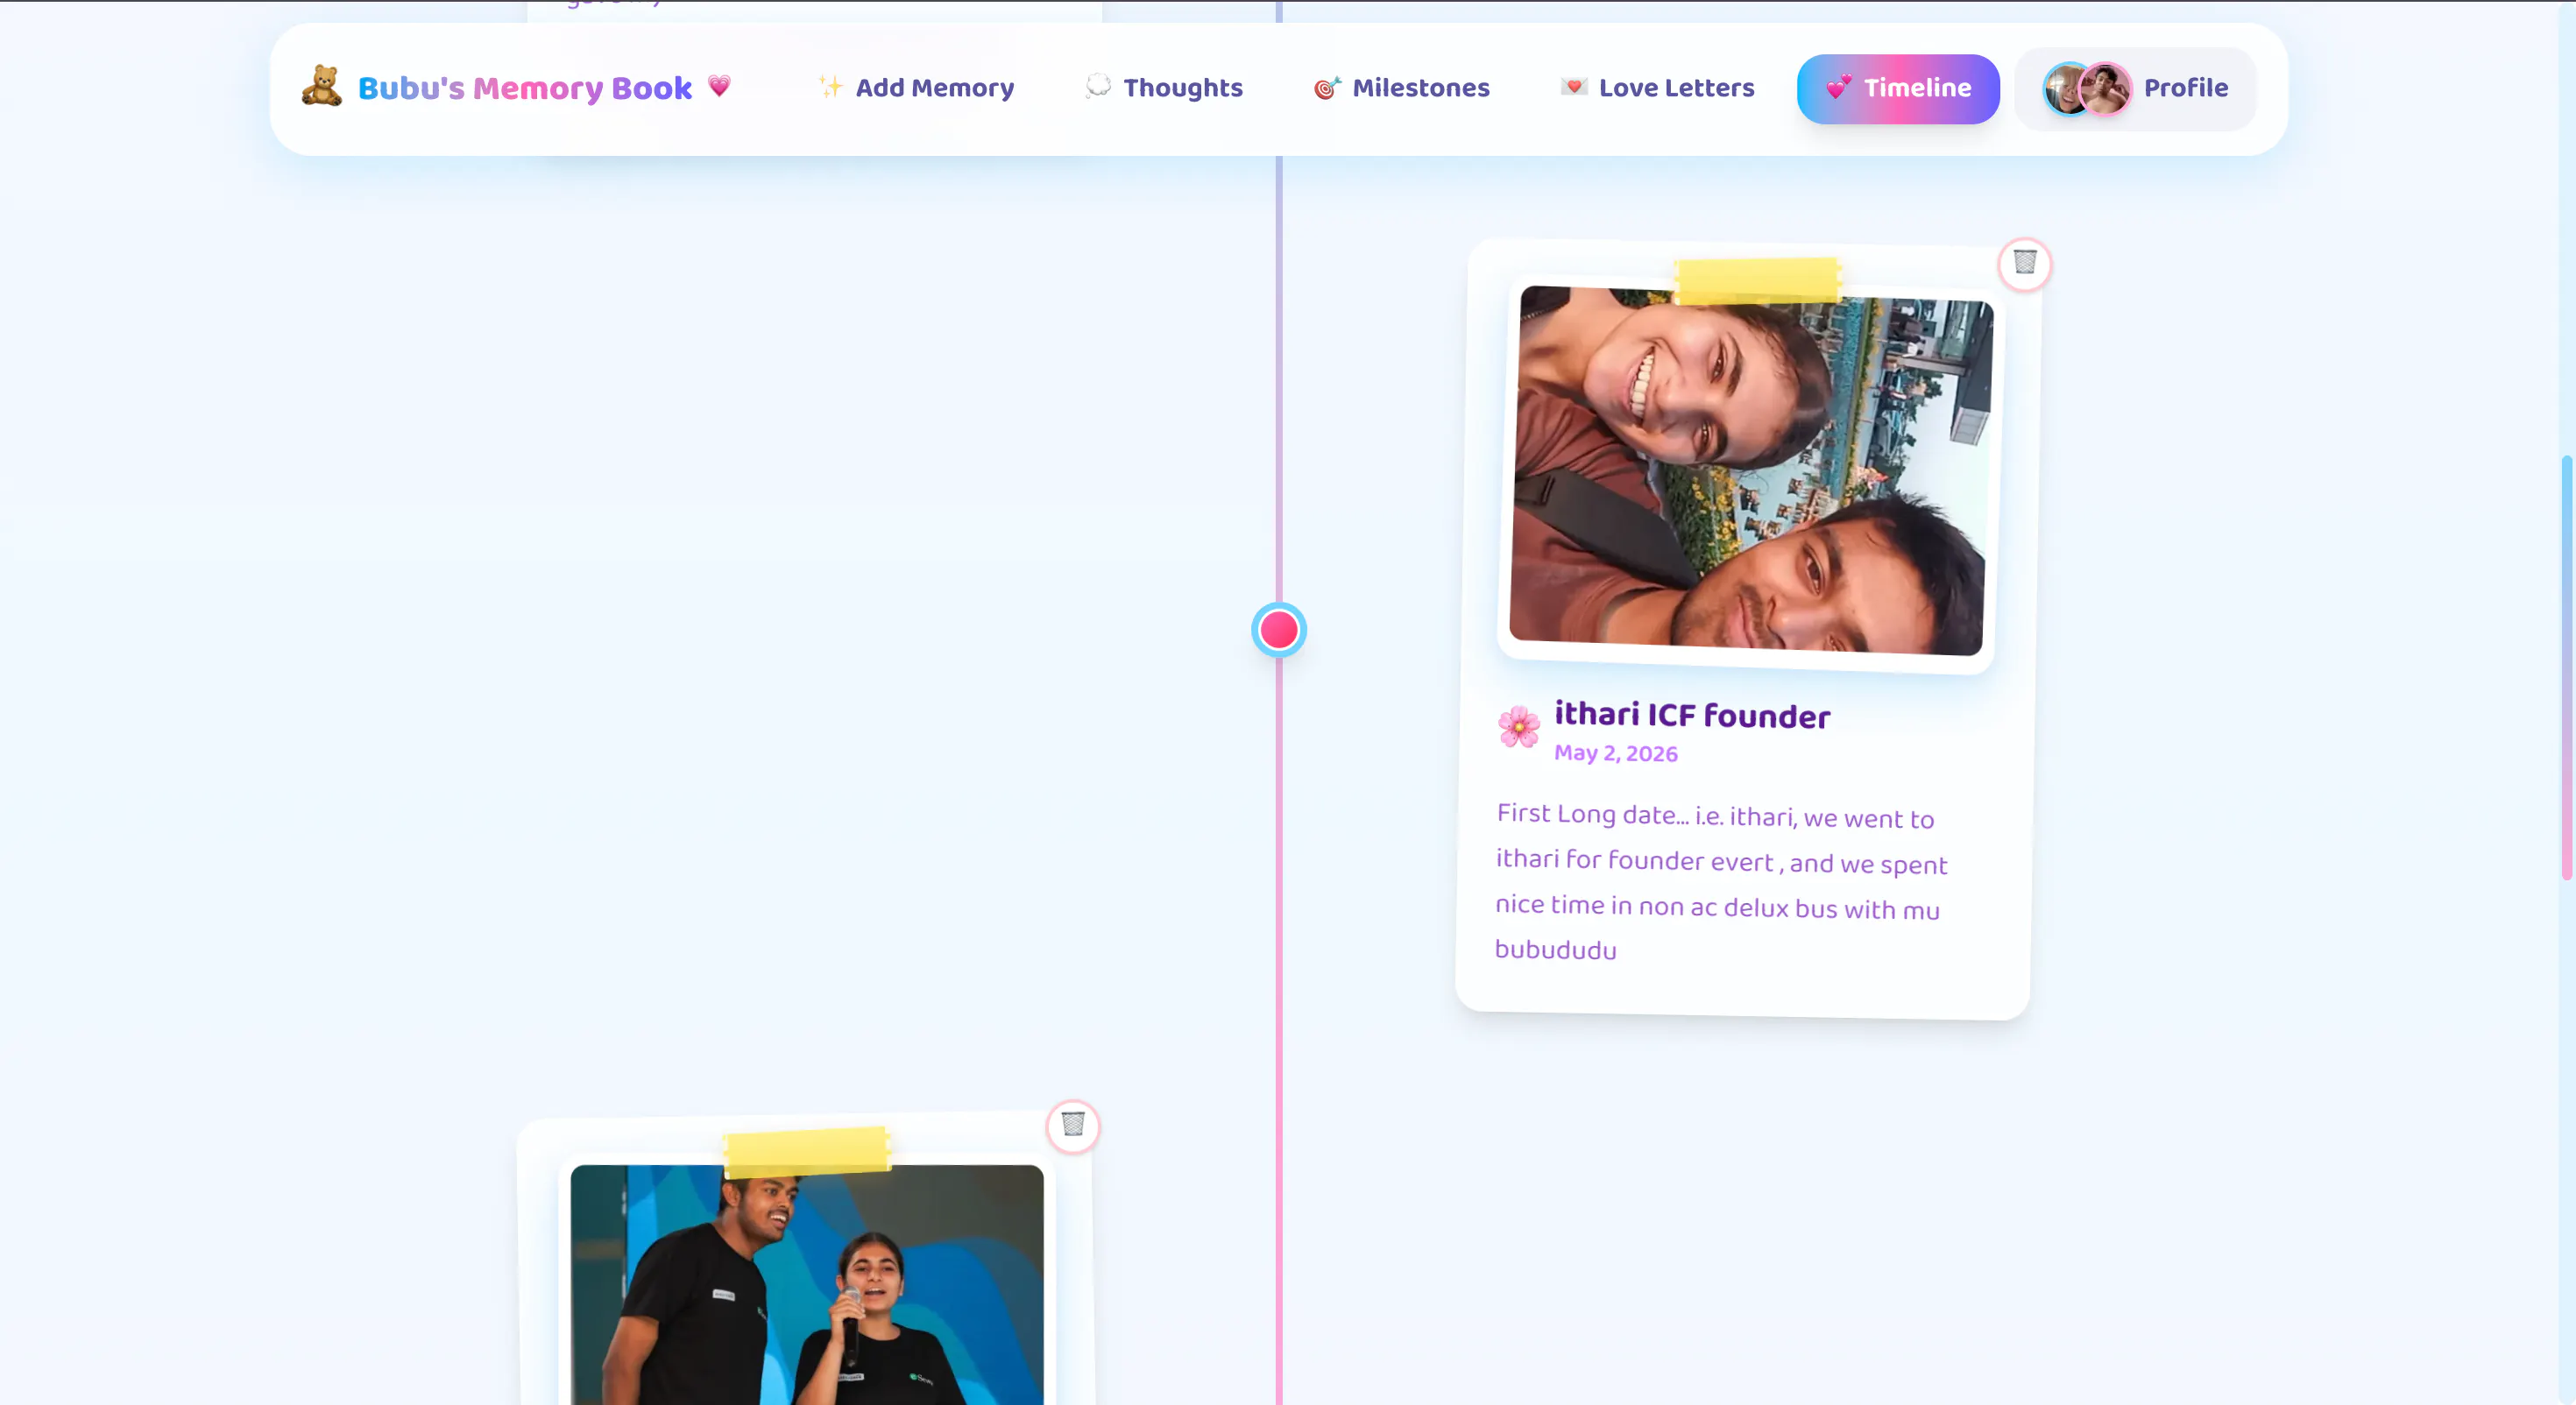The height and width of the screenshot is (1405, 2576).
Task: Click the pink heart after Memory Book
Action: (719, 86)
